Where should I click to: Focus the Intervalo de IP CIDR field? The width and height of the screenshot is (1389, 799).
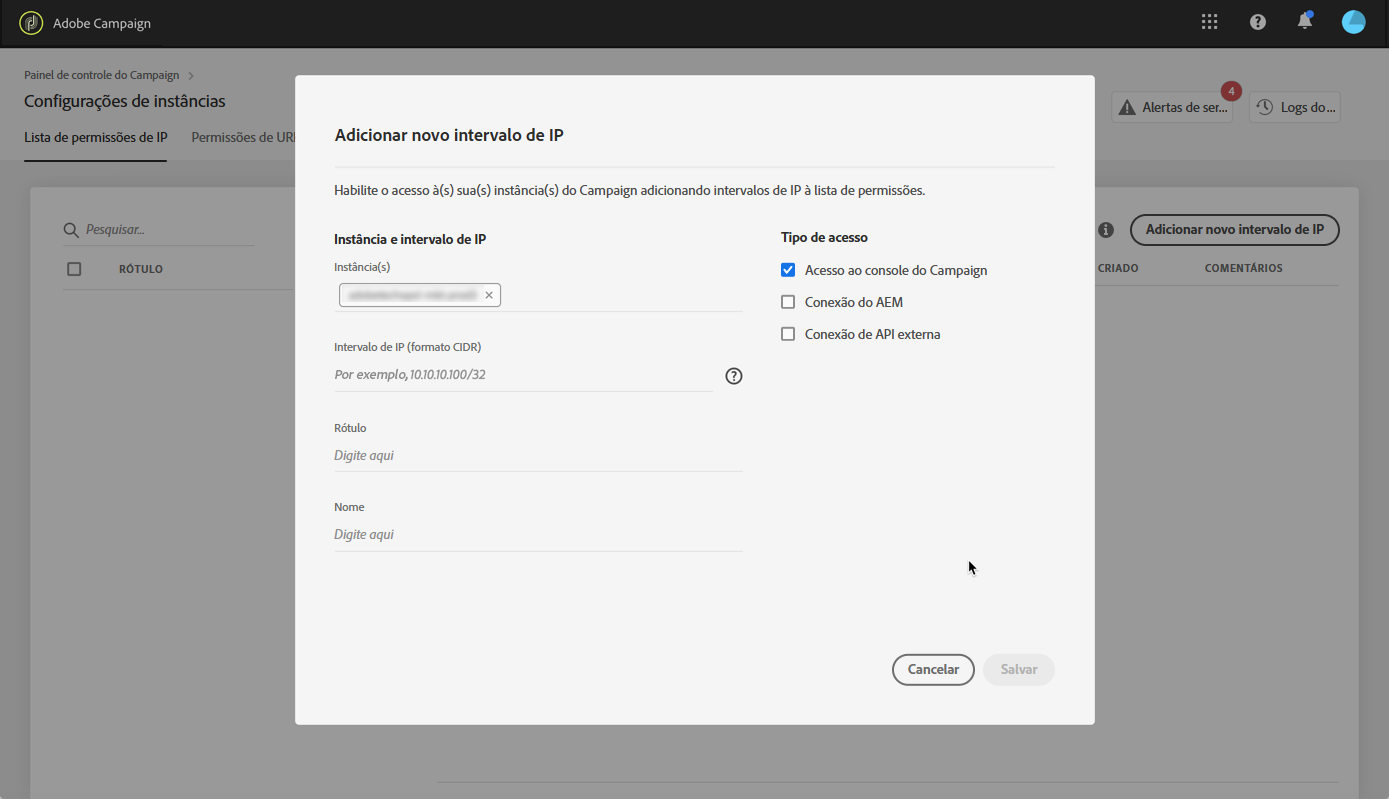pyautogui.click(x=523, y=375)
